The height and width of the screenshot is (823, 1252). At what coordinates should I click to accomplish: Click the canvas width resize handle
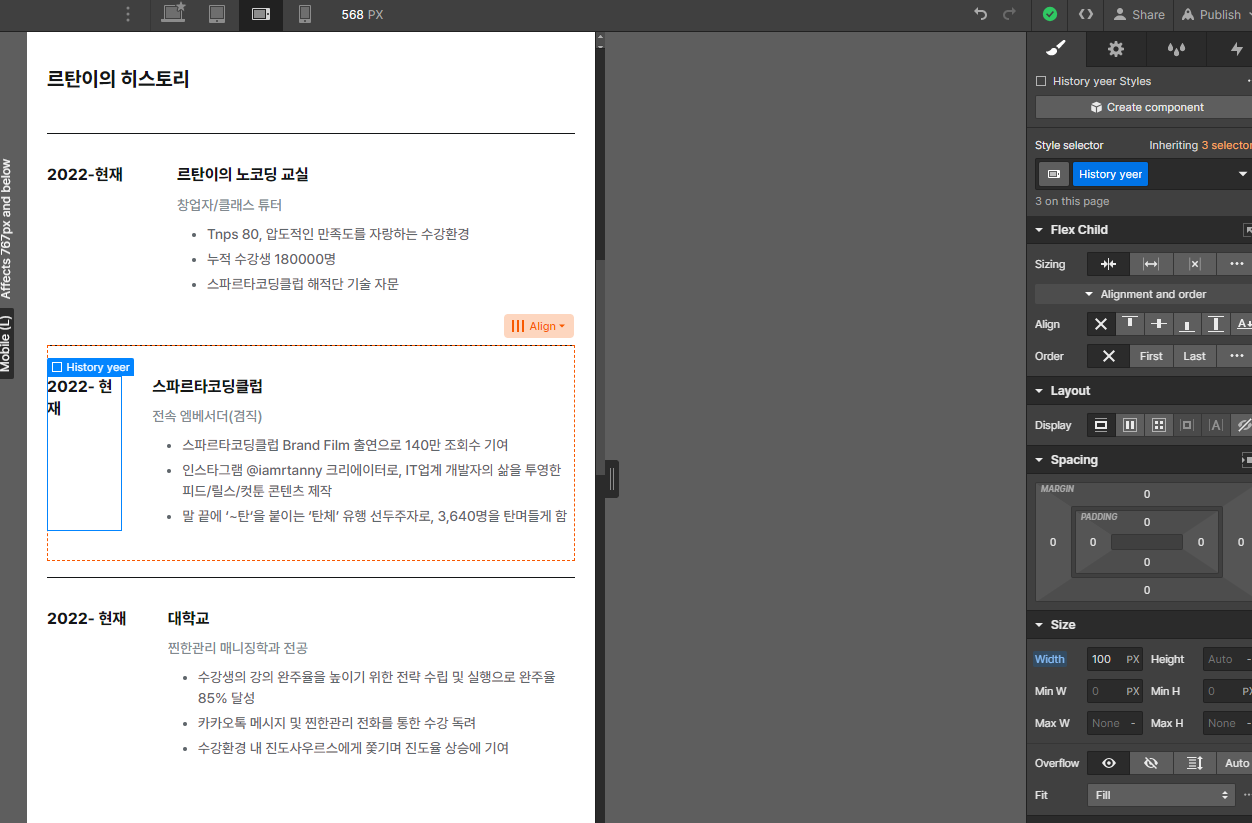tap(612, 480)
